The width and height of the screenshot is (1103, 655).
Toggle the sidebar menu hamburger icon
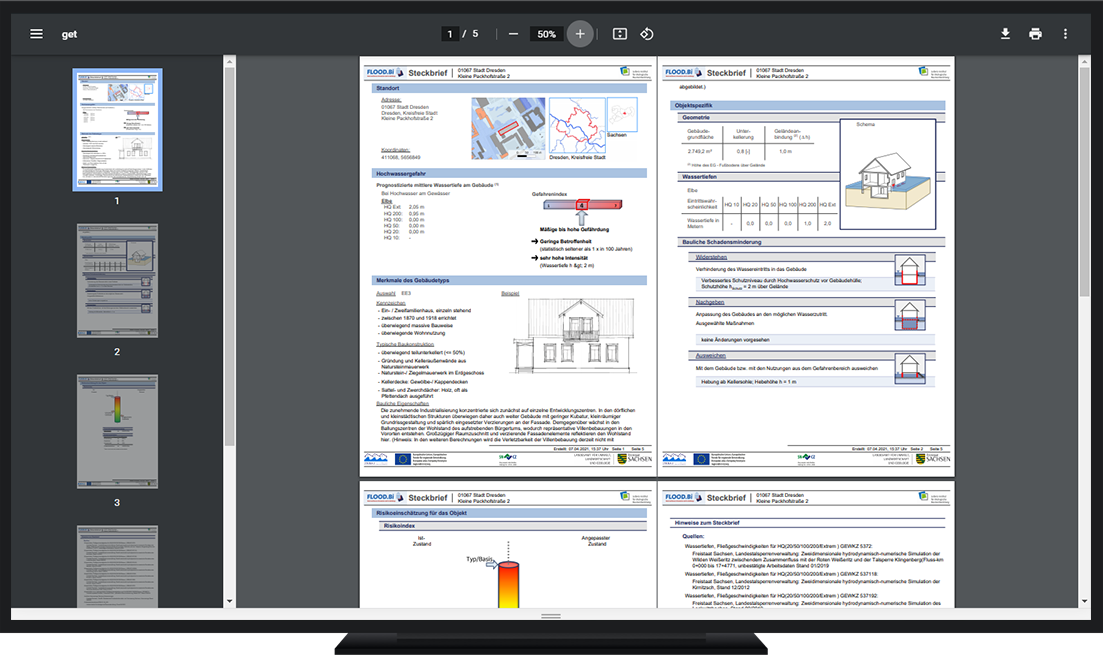pos(37,34)
